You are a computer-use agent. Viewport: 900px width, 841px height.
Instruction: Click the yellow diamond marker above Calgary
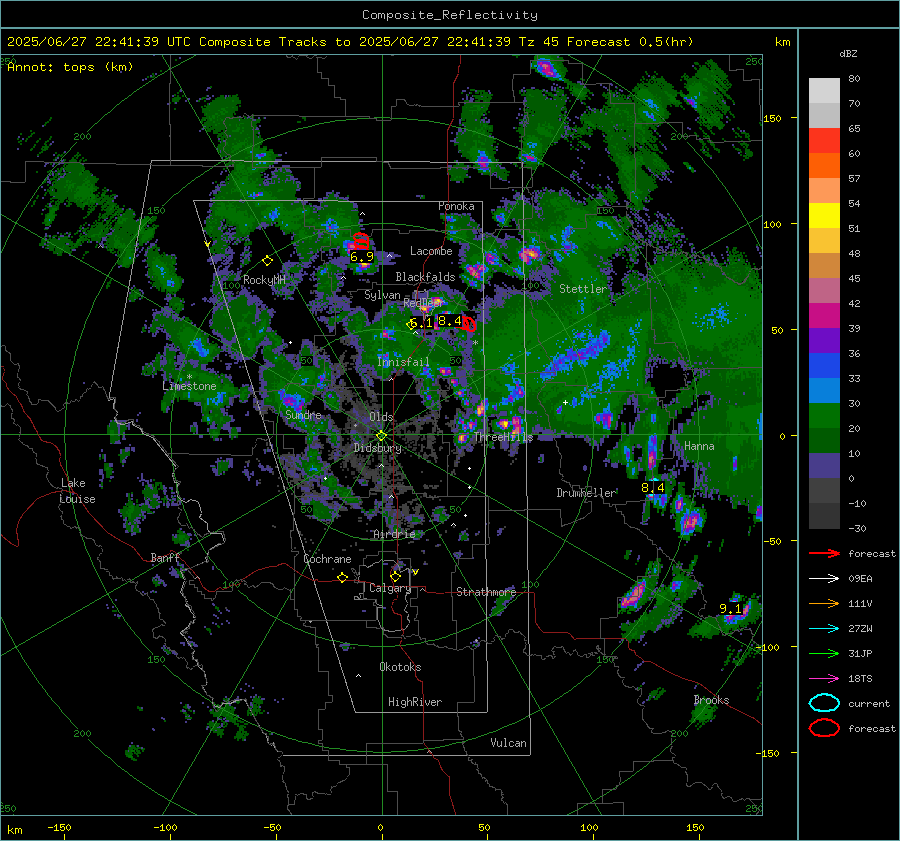[x=395, y=576]
